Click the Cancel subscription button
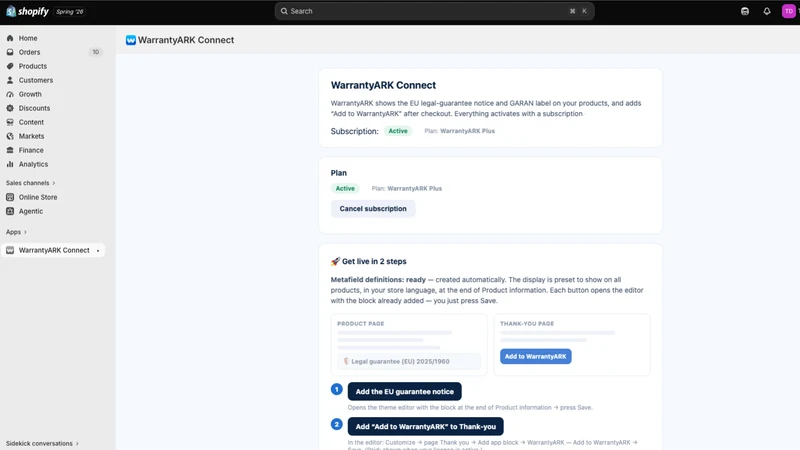800x450 pixels. click(373, 209)
